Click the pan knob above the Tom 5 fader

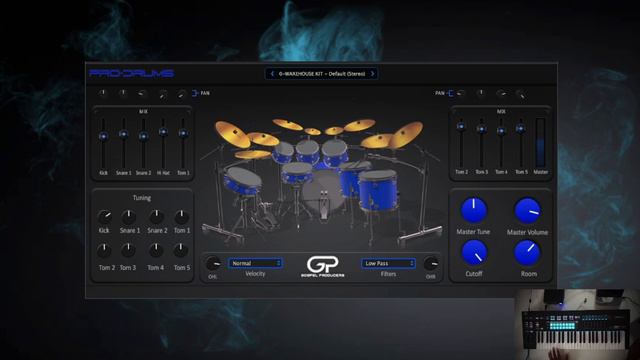[x=521, y=94]
